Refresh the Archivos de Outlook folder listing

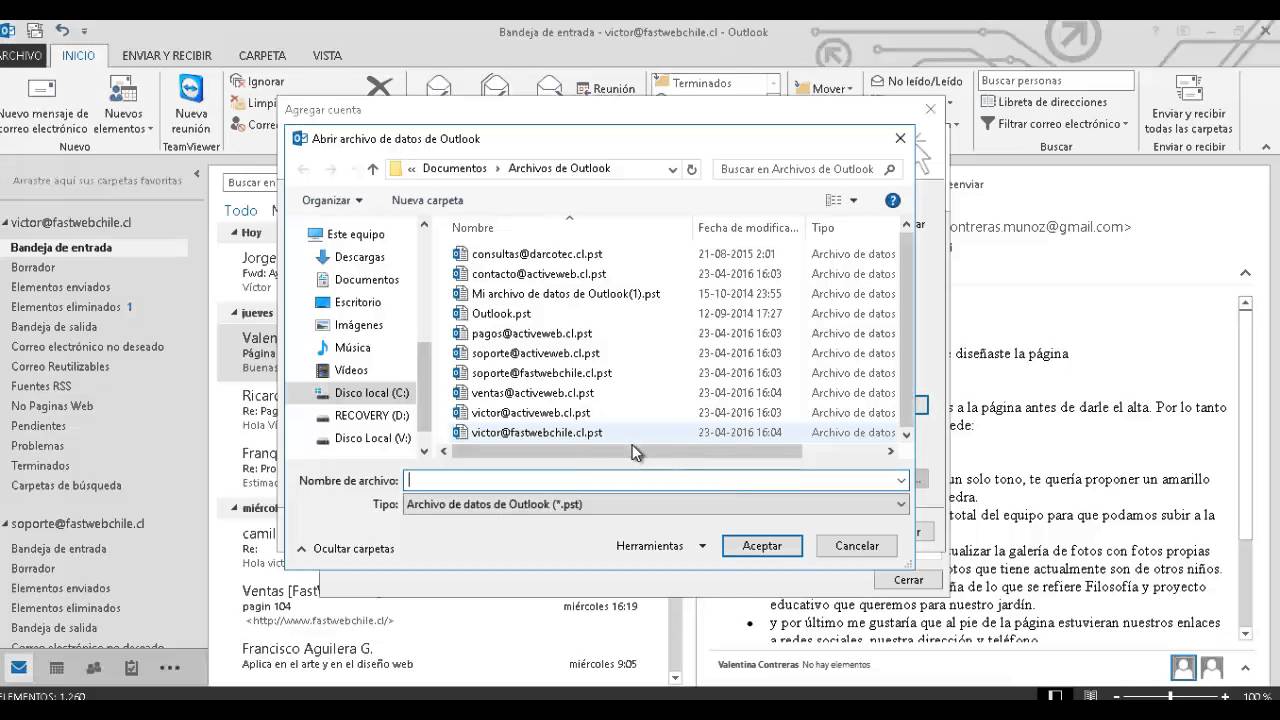(691, 169)
